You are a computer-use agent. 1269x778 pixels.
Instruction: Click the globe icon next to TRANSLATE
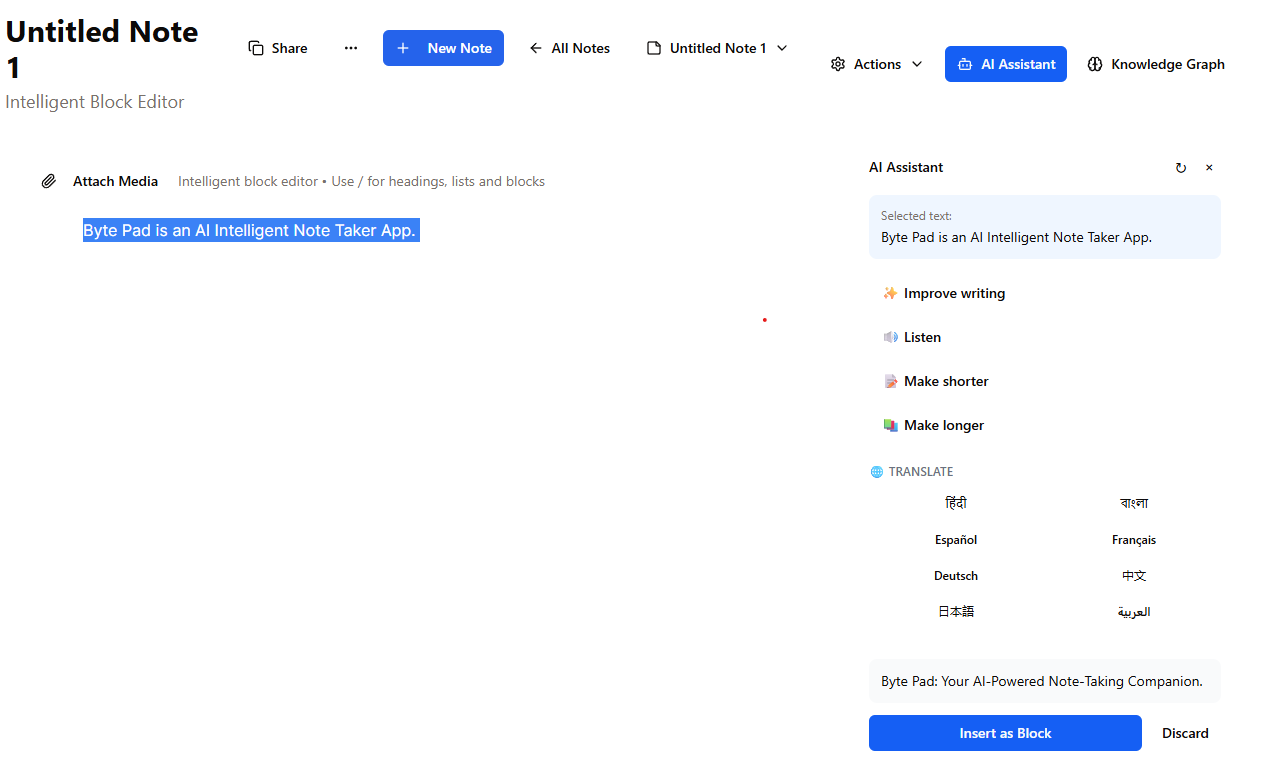pyautogui.click(x=877, y=472)
